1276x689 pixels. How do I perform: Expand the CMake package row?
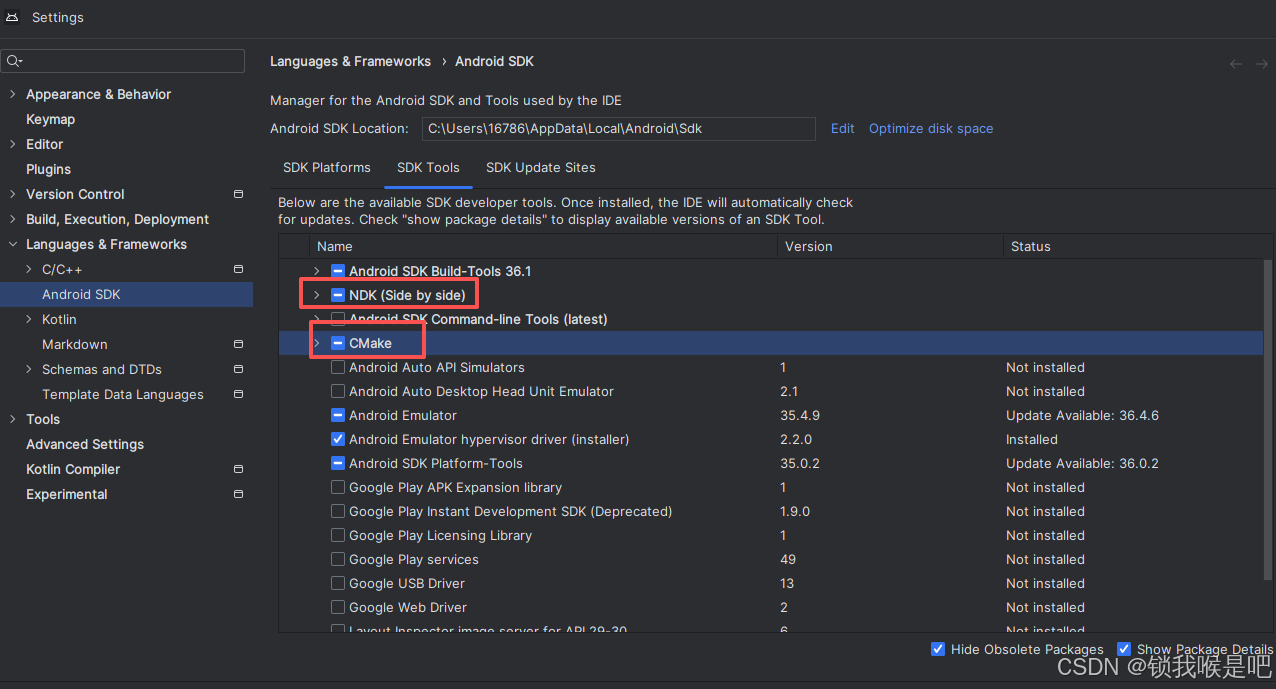[x=317, y=343]
